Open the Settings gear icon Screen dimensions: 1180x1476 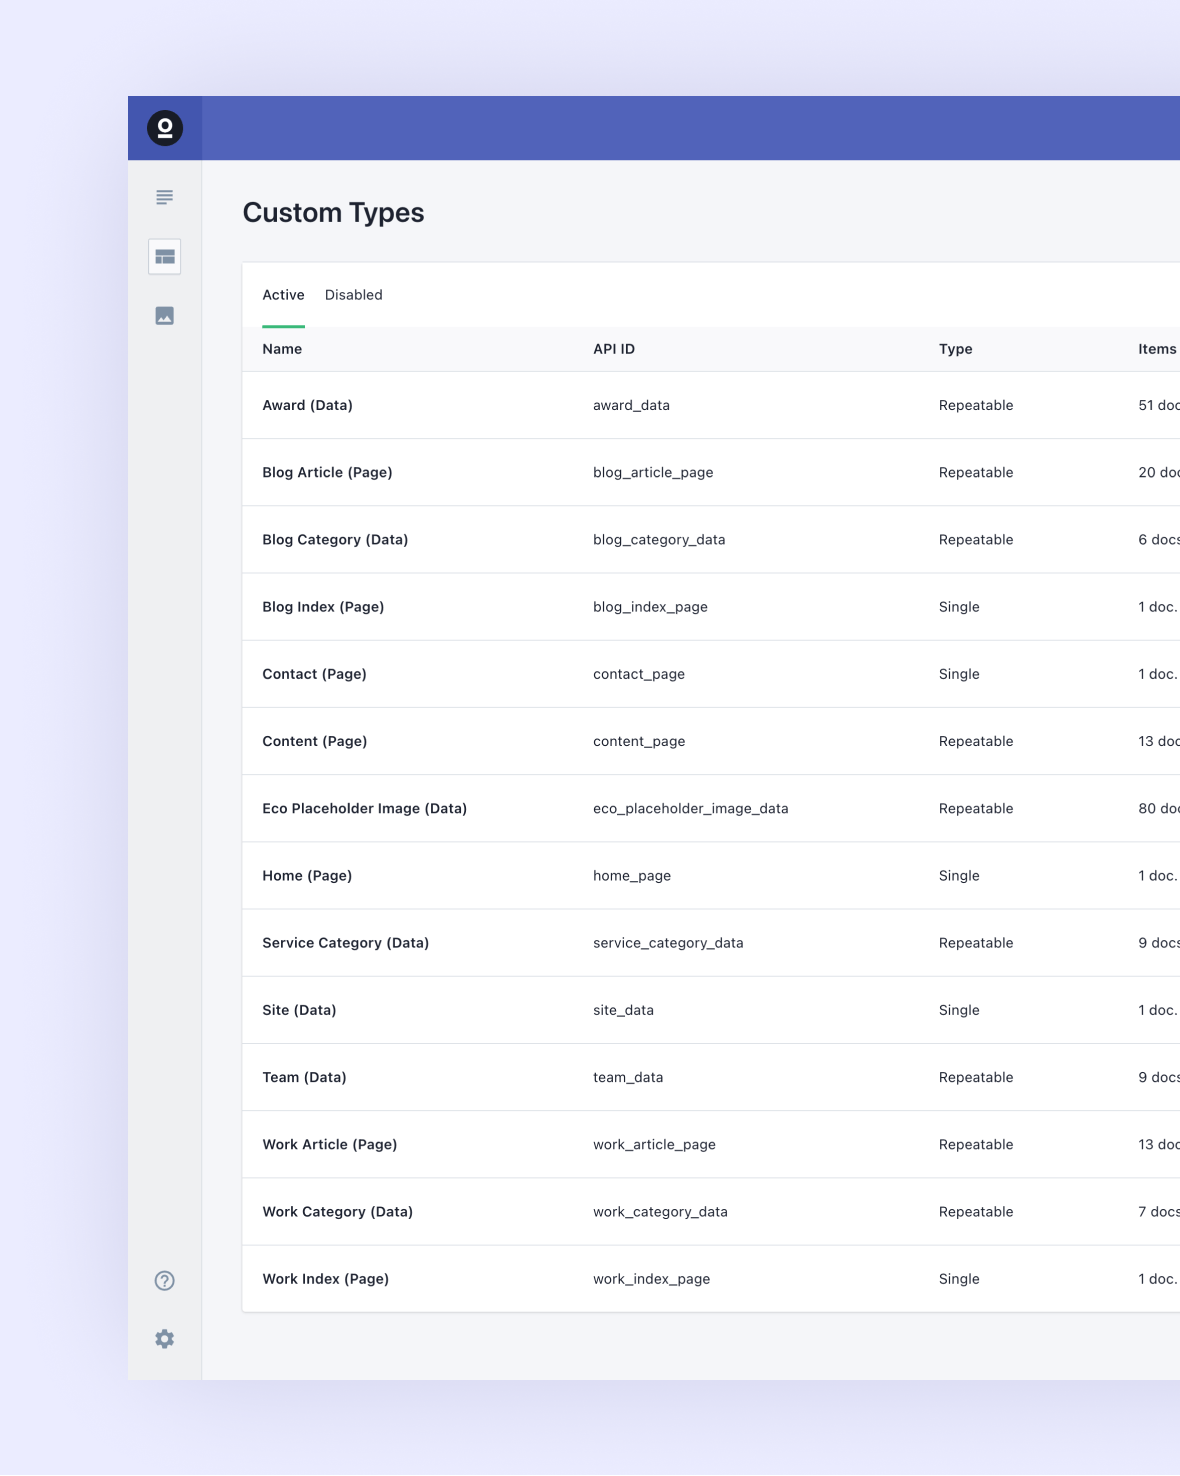pos(165,1339)
